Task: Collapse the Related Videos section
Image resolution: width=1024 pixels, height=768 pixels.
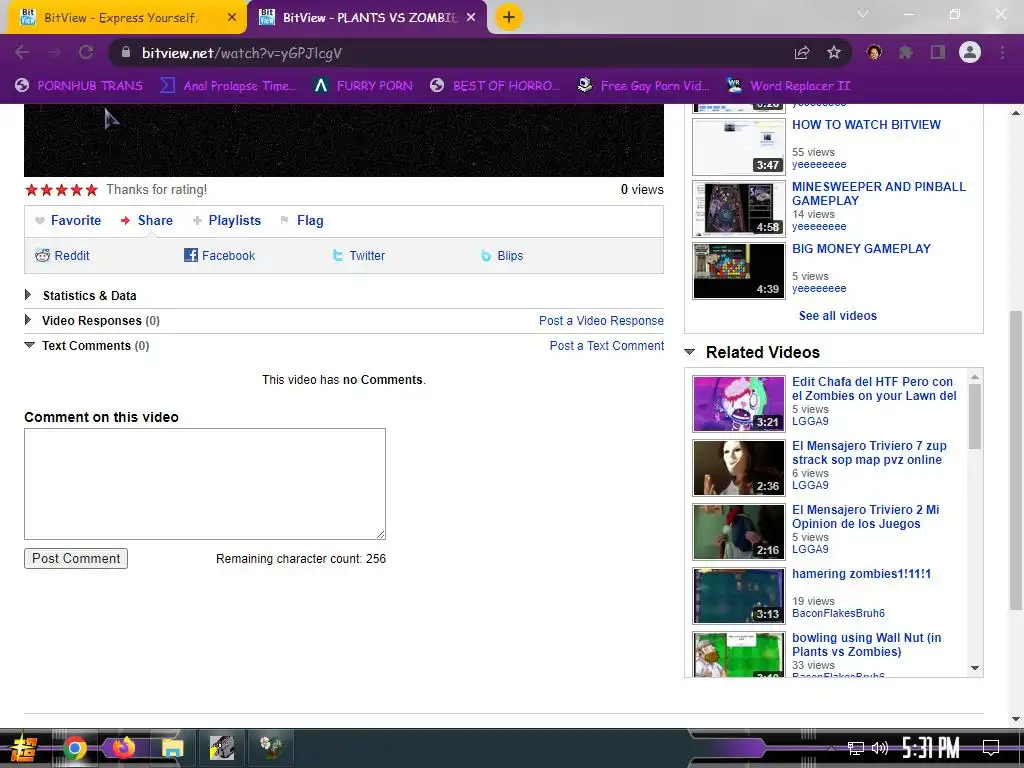Action: point(690,352)
